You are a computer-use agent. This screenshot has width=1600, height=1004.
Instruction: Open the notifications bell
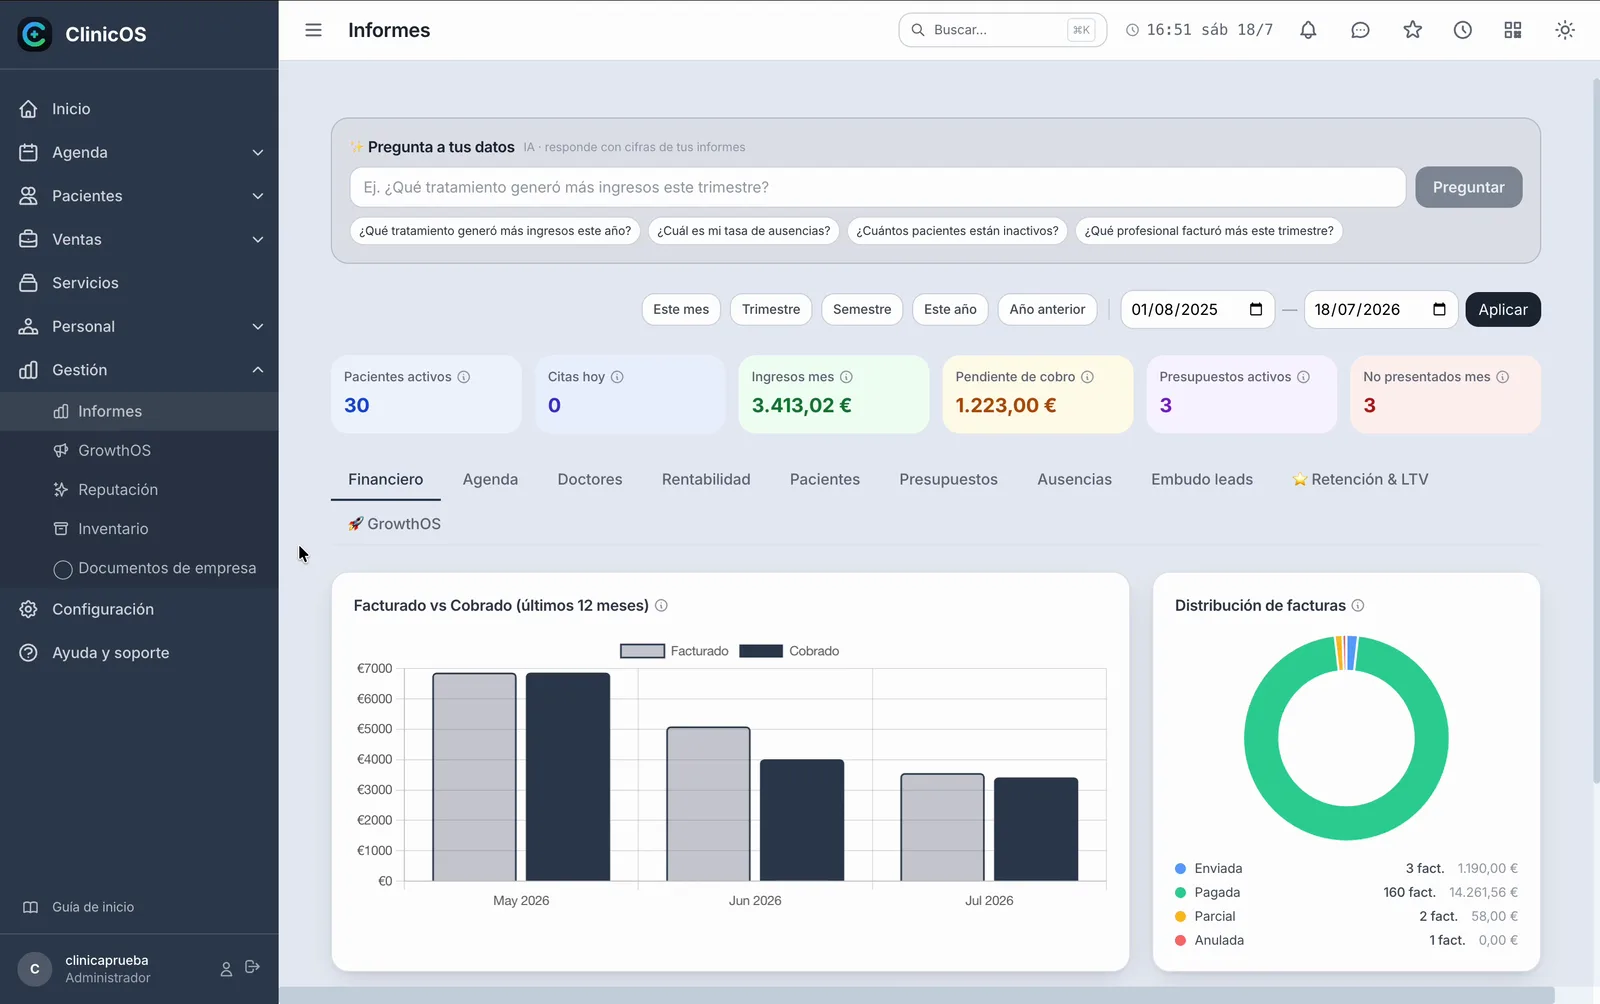1308,30
